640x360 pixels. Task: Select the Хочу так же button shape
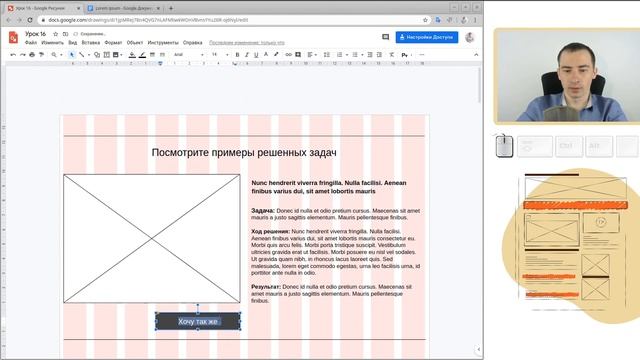198,322
